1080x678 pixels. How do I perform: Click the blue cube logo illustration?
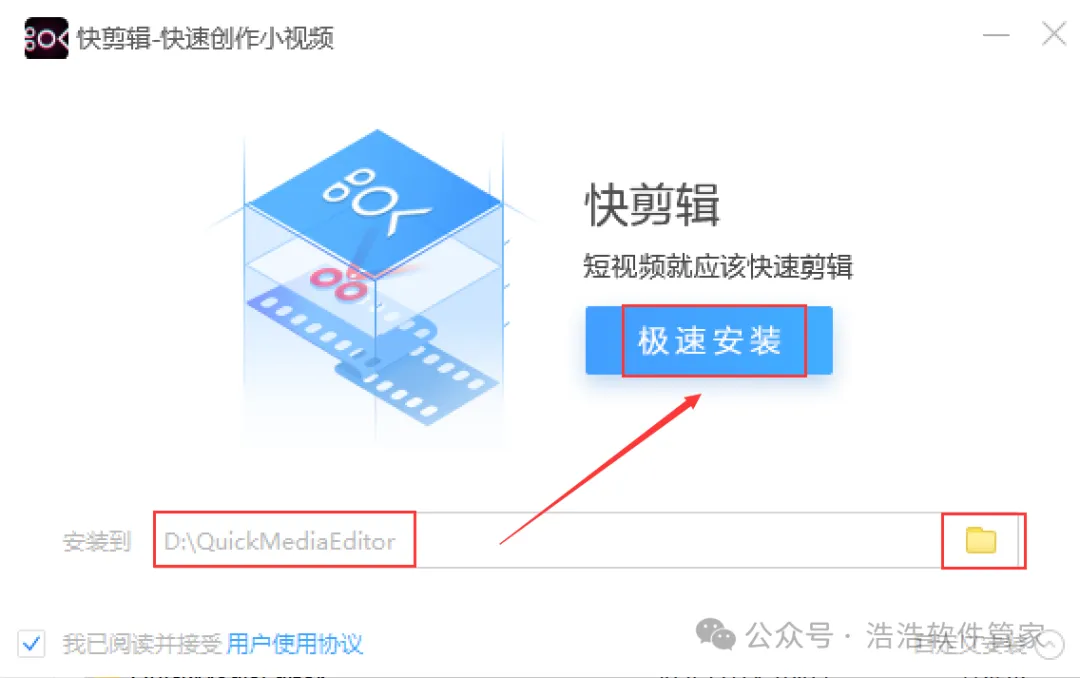pos(375,204)
